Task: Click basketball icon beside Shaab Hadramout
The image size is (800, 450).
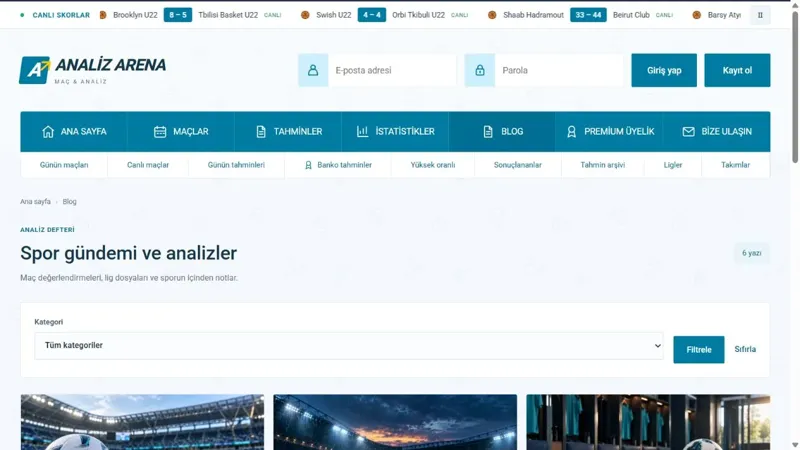Action: click(x=492, y=15)
